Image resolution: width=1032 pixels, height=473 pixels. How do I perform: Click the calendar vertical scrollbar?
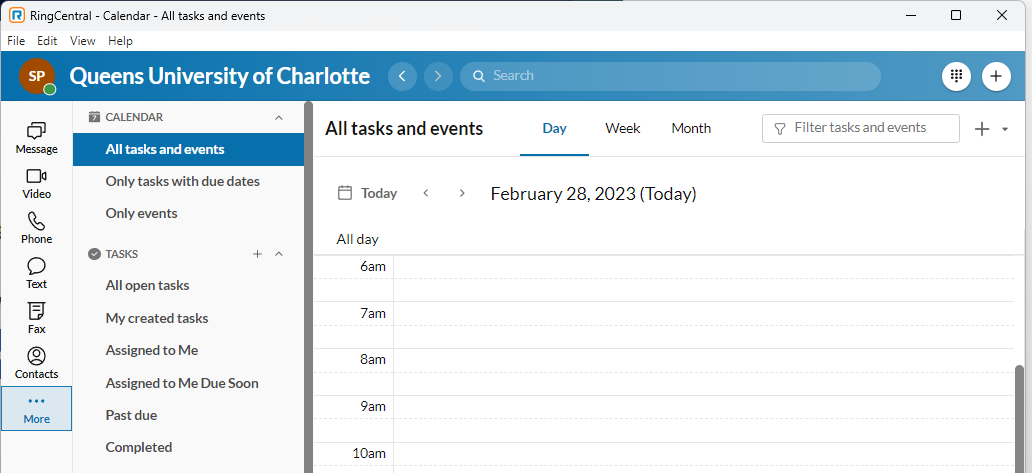[1019, 418]
